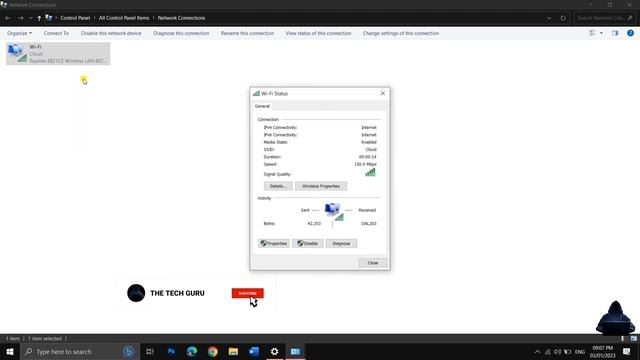
Task: Close Wi-Fi Status dialog with X
Action: pos(382,93)
